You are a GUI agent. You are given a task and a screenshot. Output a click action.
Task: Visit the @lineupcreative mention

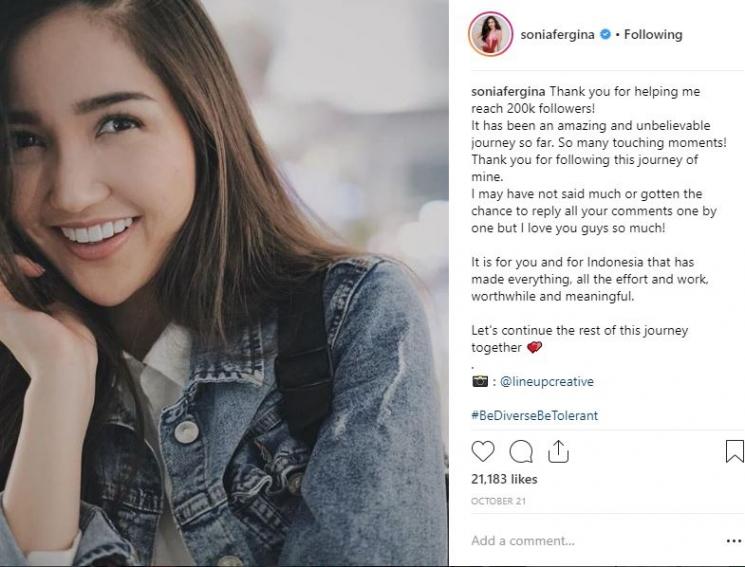(x=546, y=381)
